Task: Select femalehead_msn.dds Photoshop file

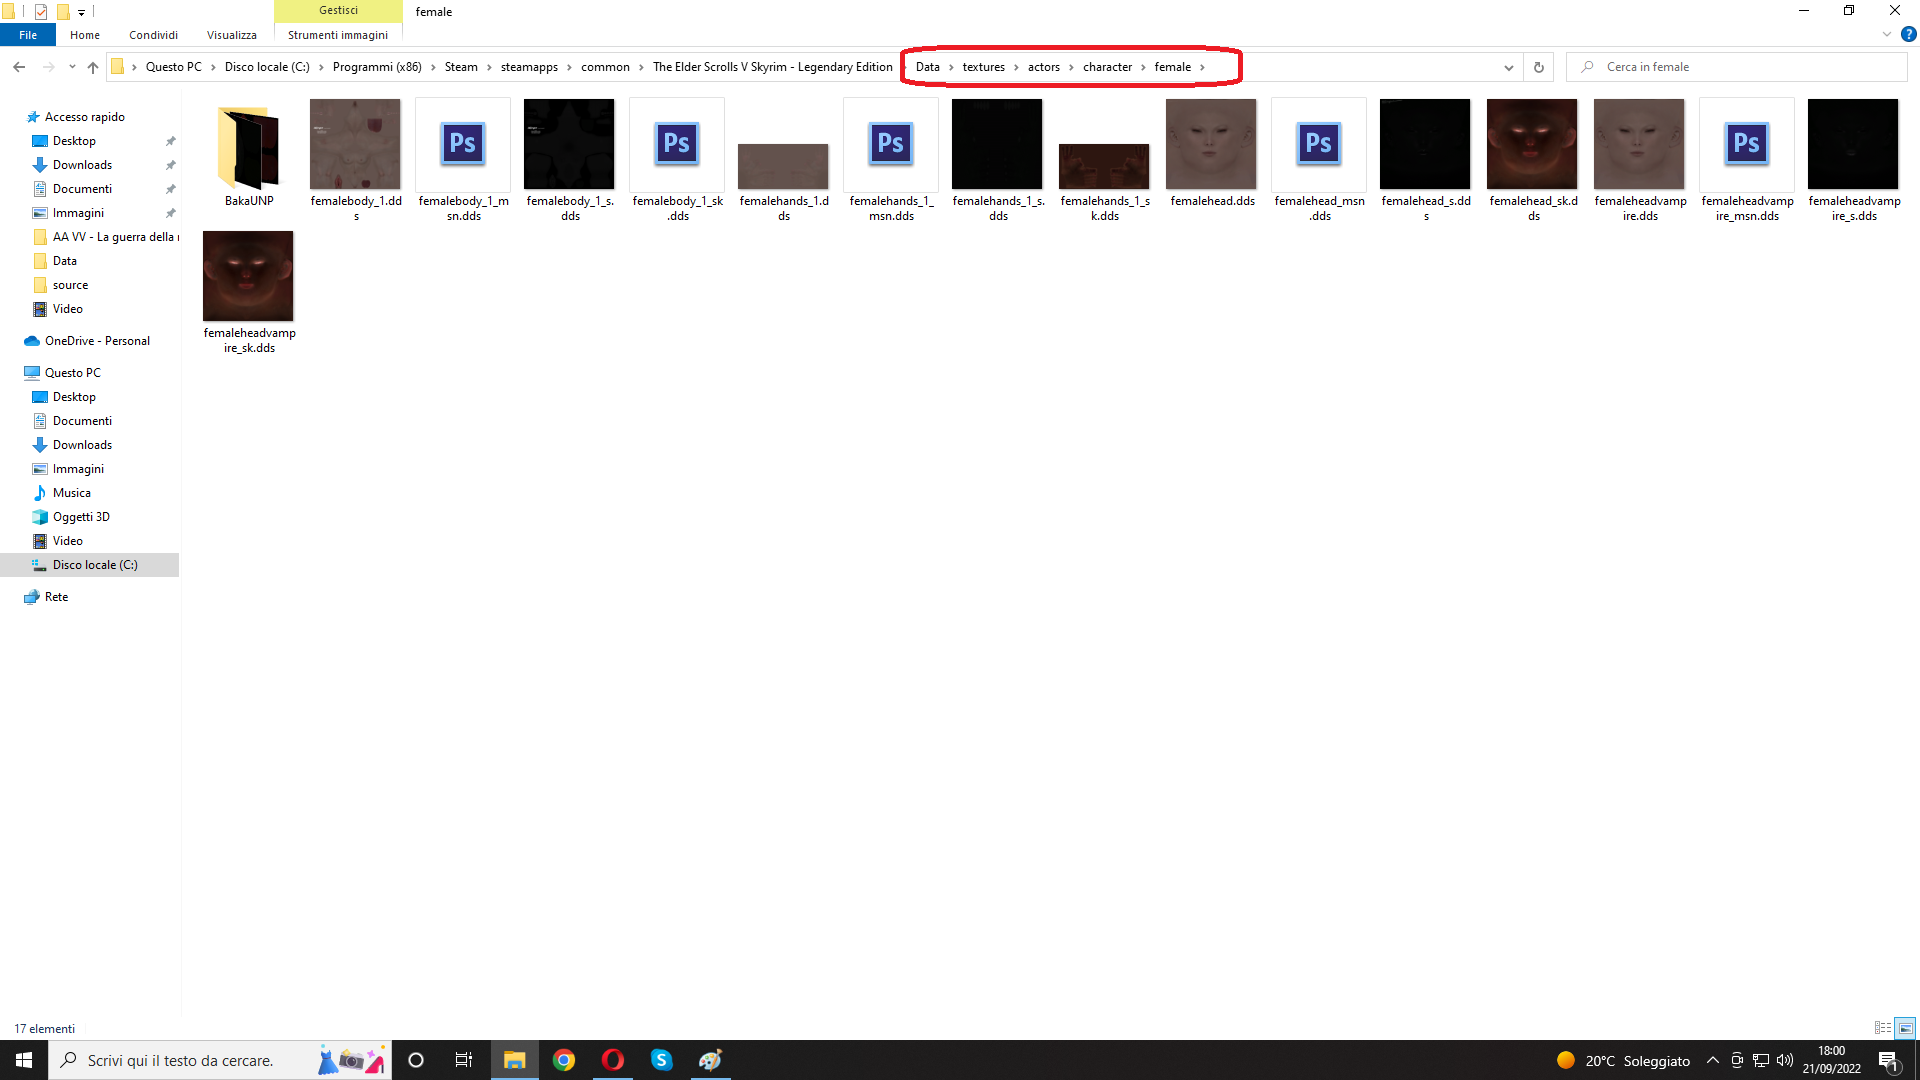Action: click(x=1319, y=160)
